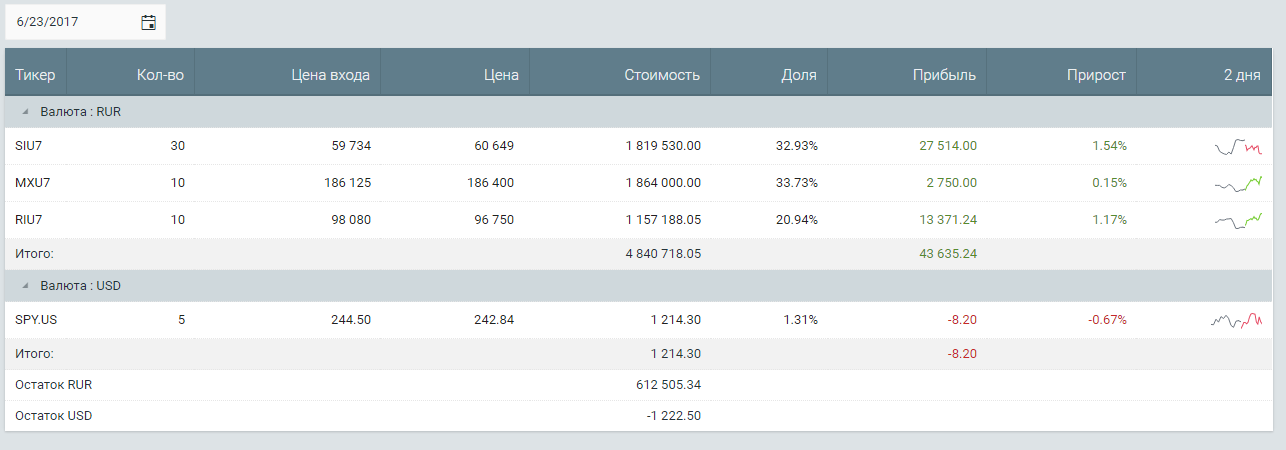This screenshot has height=450, width=1286.
Task: Click the SIU7 two-day sparkline chart
Action: [1238, 147]
